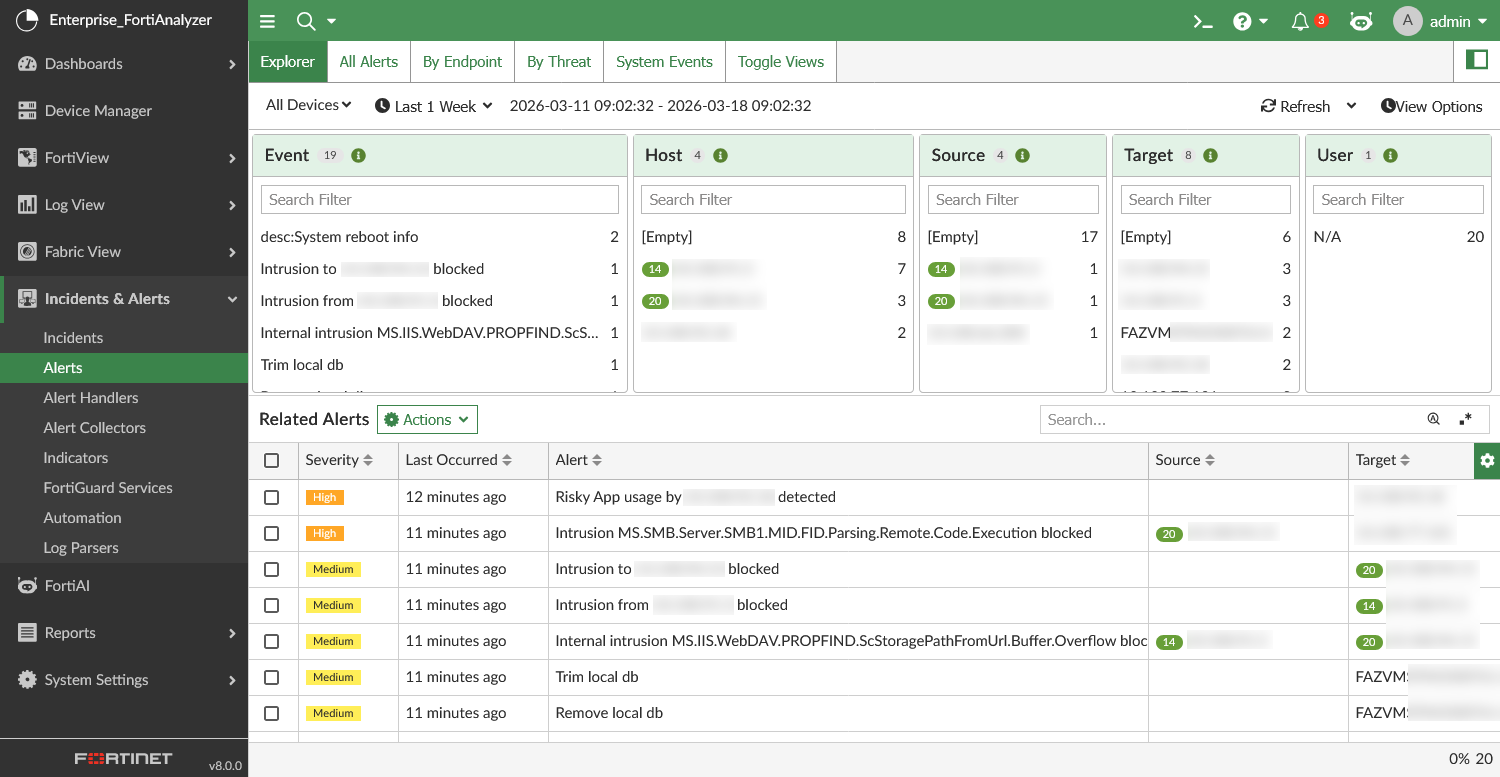The width and height of the screenshot is (1500, 777).
Task: Check the Risky App usage alert checkbox
Action: click(x=271, y=497)
